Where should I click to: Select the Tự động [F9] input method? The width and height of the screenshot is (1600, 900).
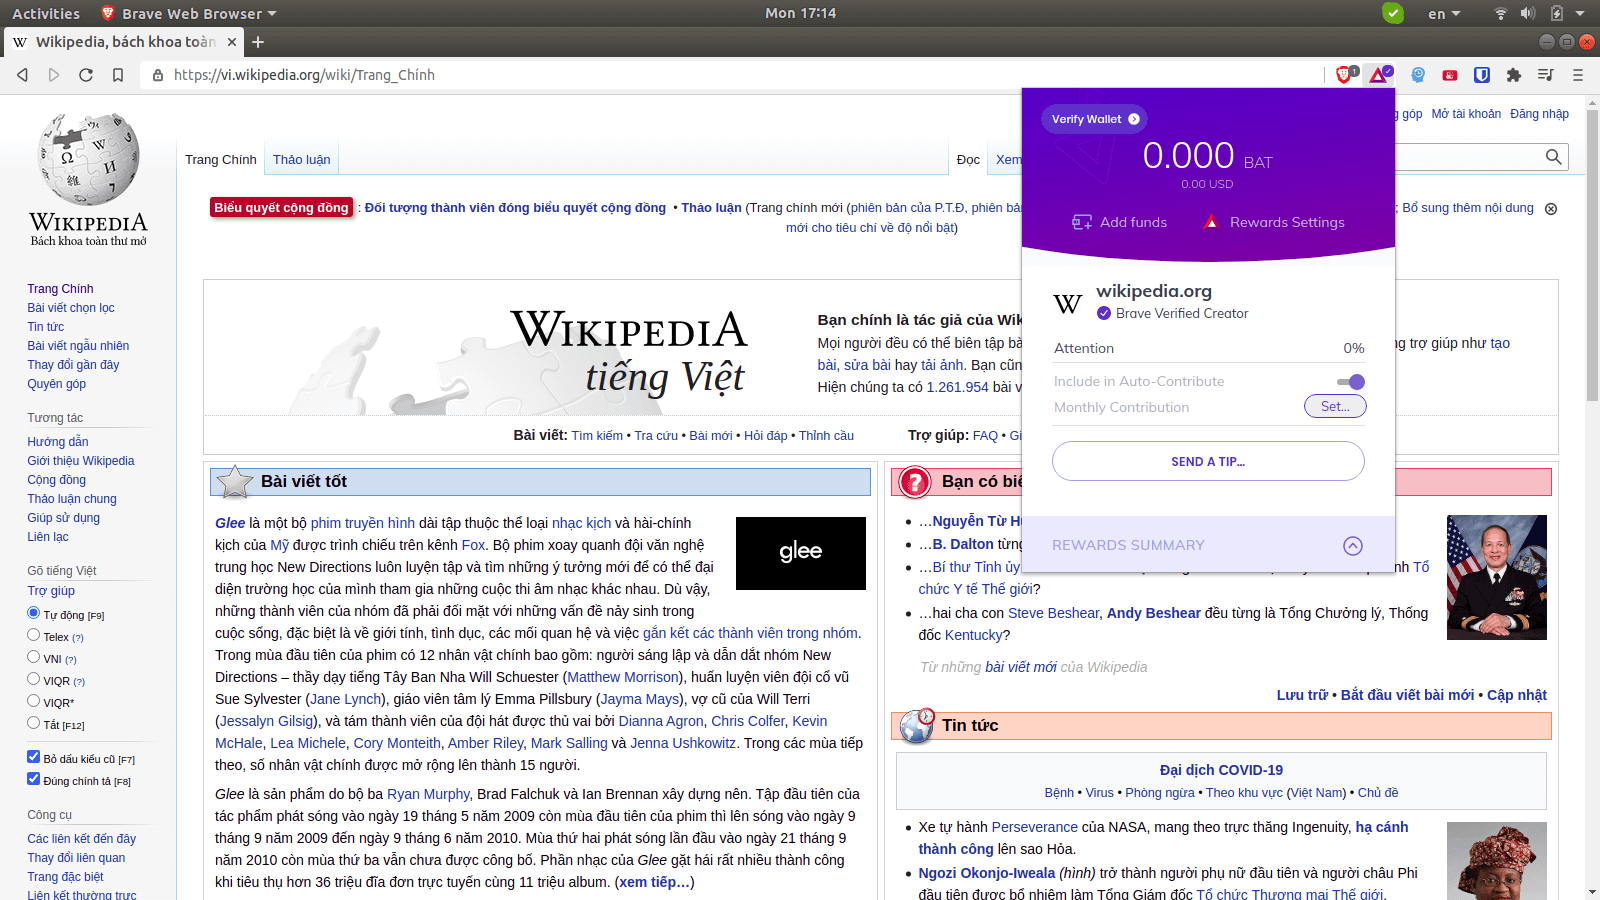click(x=33, y=613)
